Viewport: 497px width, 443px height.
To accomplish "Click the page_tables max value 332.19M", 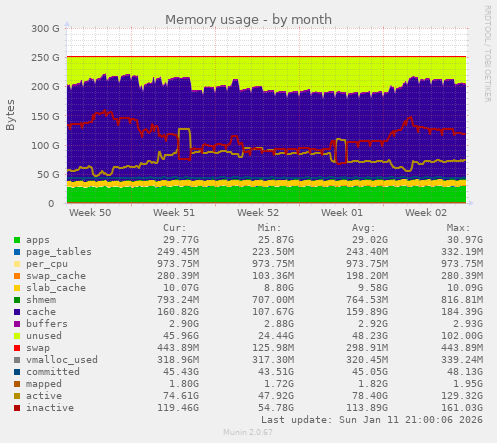I will pos(462,252).
